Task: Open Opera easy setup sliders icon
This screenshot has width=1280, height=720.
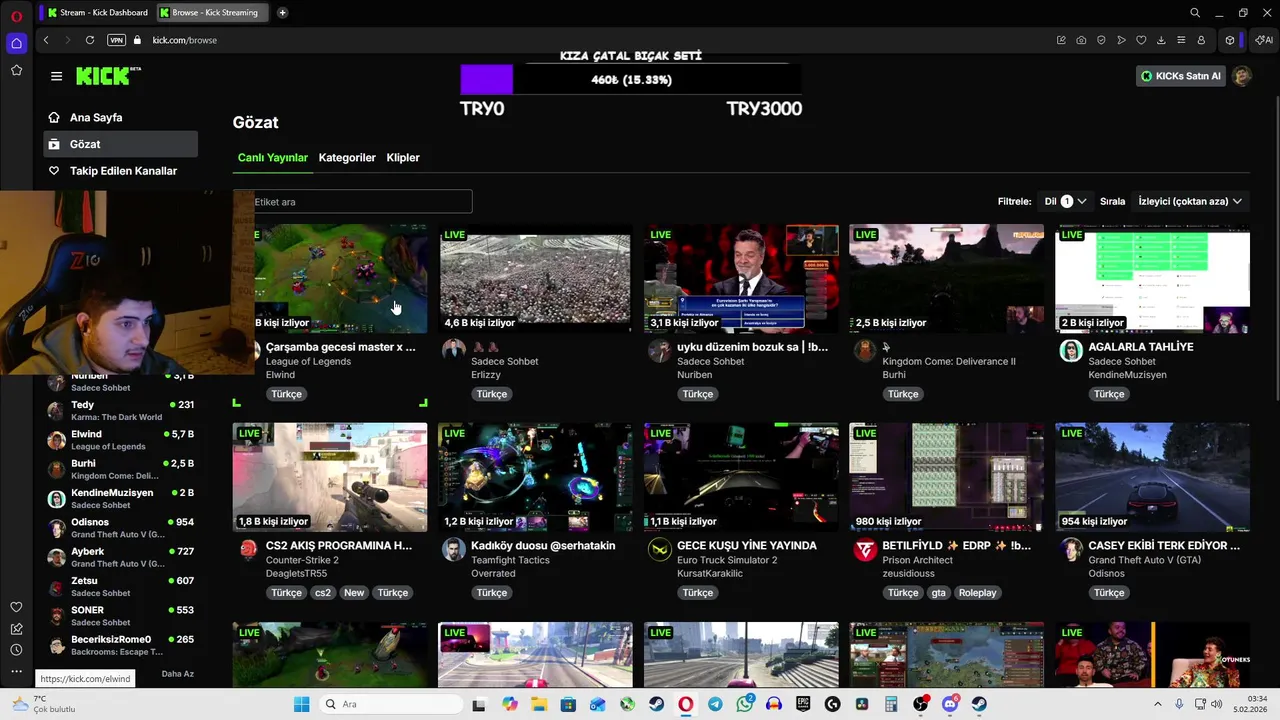Action: [x=1181, y=40]
